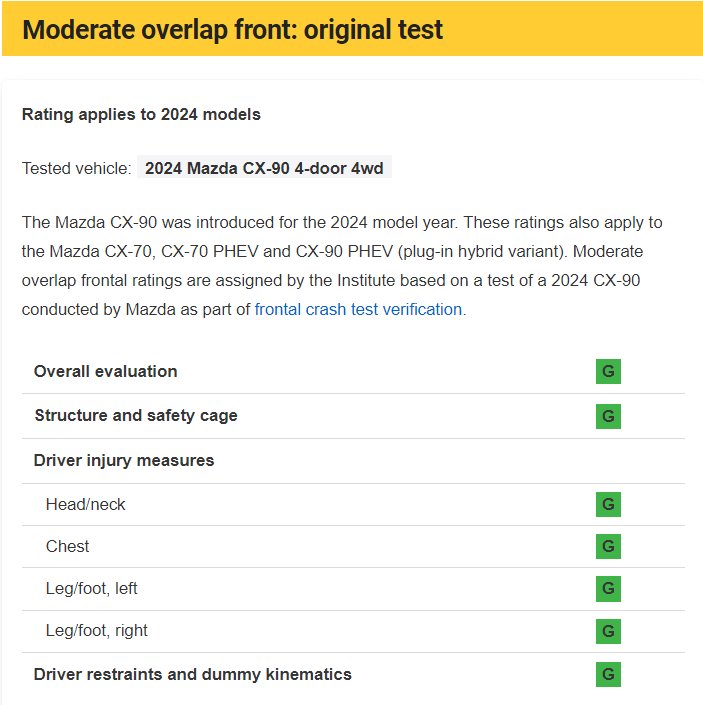Screen dimensions: 703x705
Task: Click the Driver injury measures heading
Action: 124,460
